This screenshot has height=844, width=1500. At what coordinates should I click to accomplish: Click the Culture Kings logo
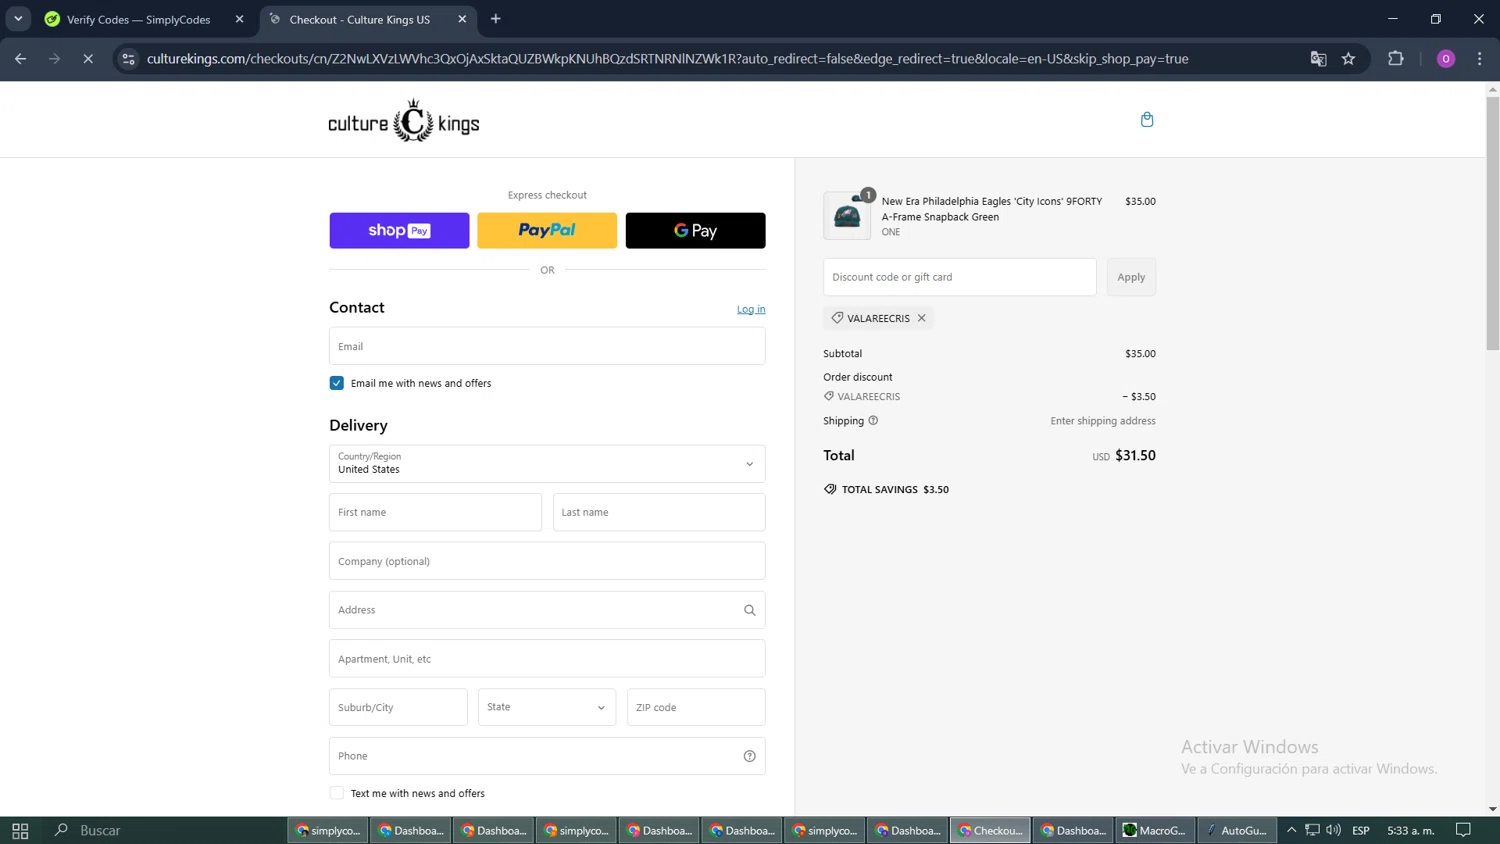tap(404, 121)
